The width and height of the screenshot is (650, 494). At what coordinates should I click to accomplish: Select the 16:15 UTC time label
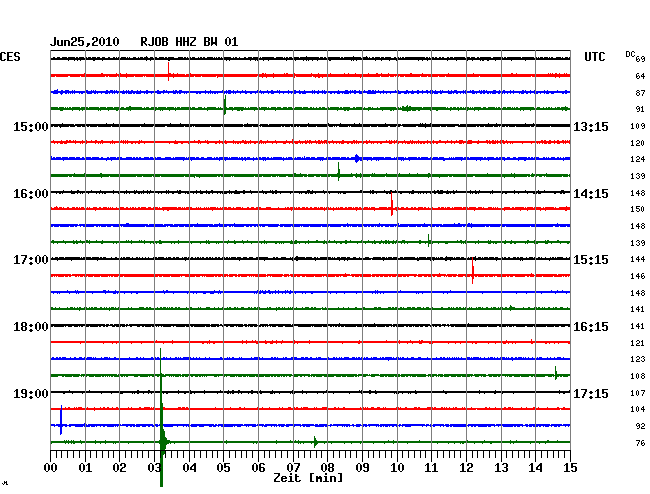click(x=591, y=327)
